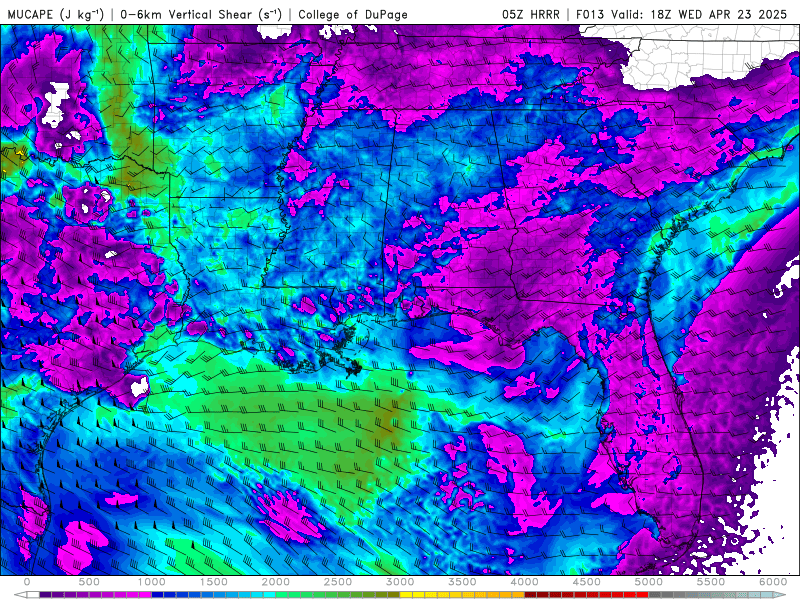The height and width of the screenshot is (600, 800).
Task: Click the 4000 value on the color scale
Action: [524, 582]
